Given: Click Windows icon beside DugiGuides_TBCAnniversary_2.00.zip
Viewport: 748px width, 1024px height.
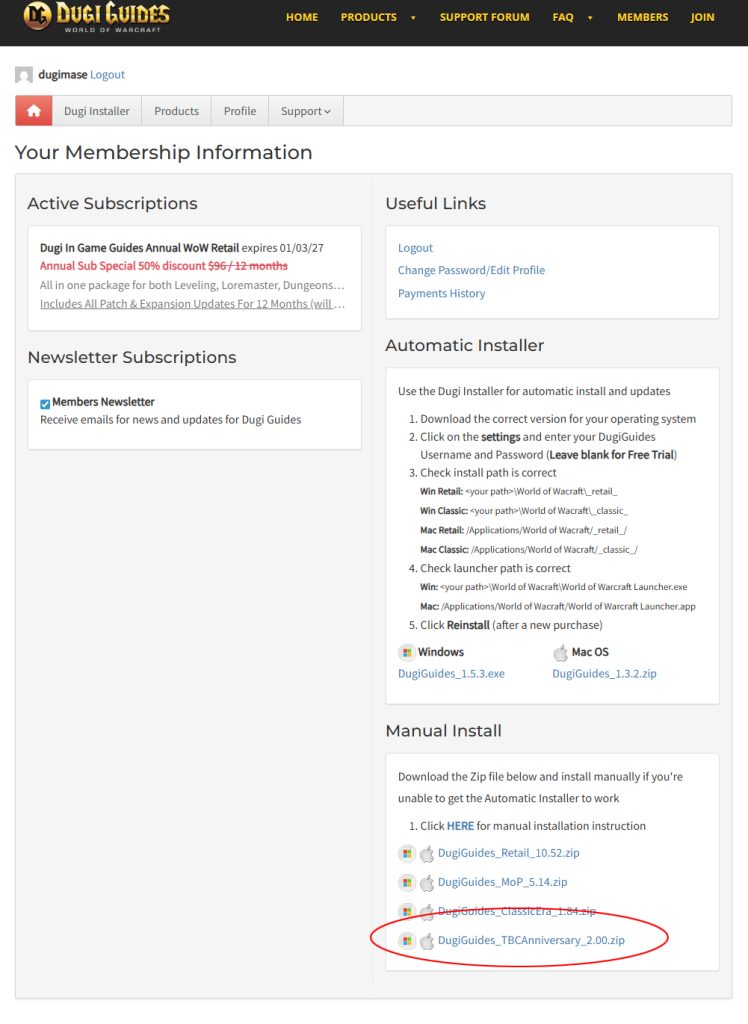Looking at the screenshot, I should point(406,941).
